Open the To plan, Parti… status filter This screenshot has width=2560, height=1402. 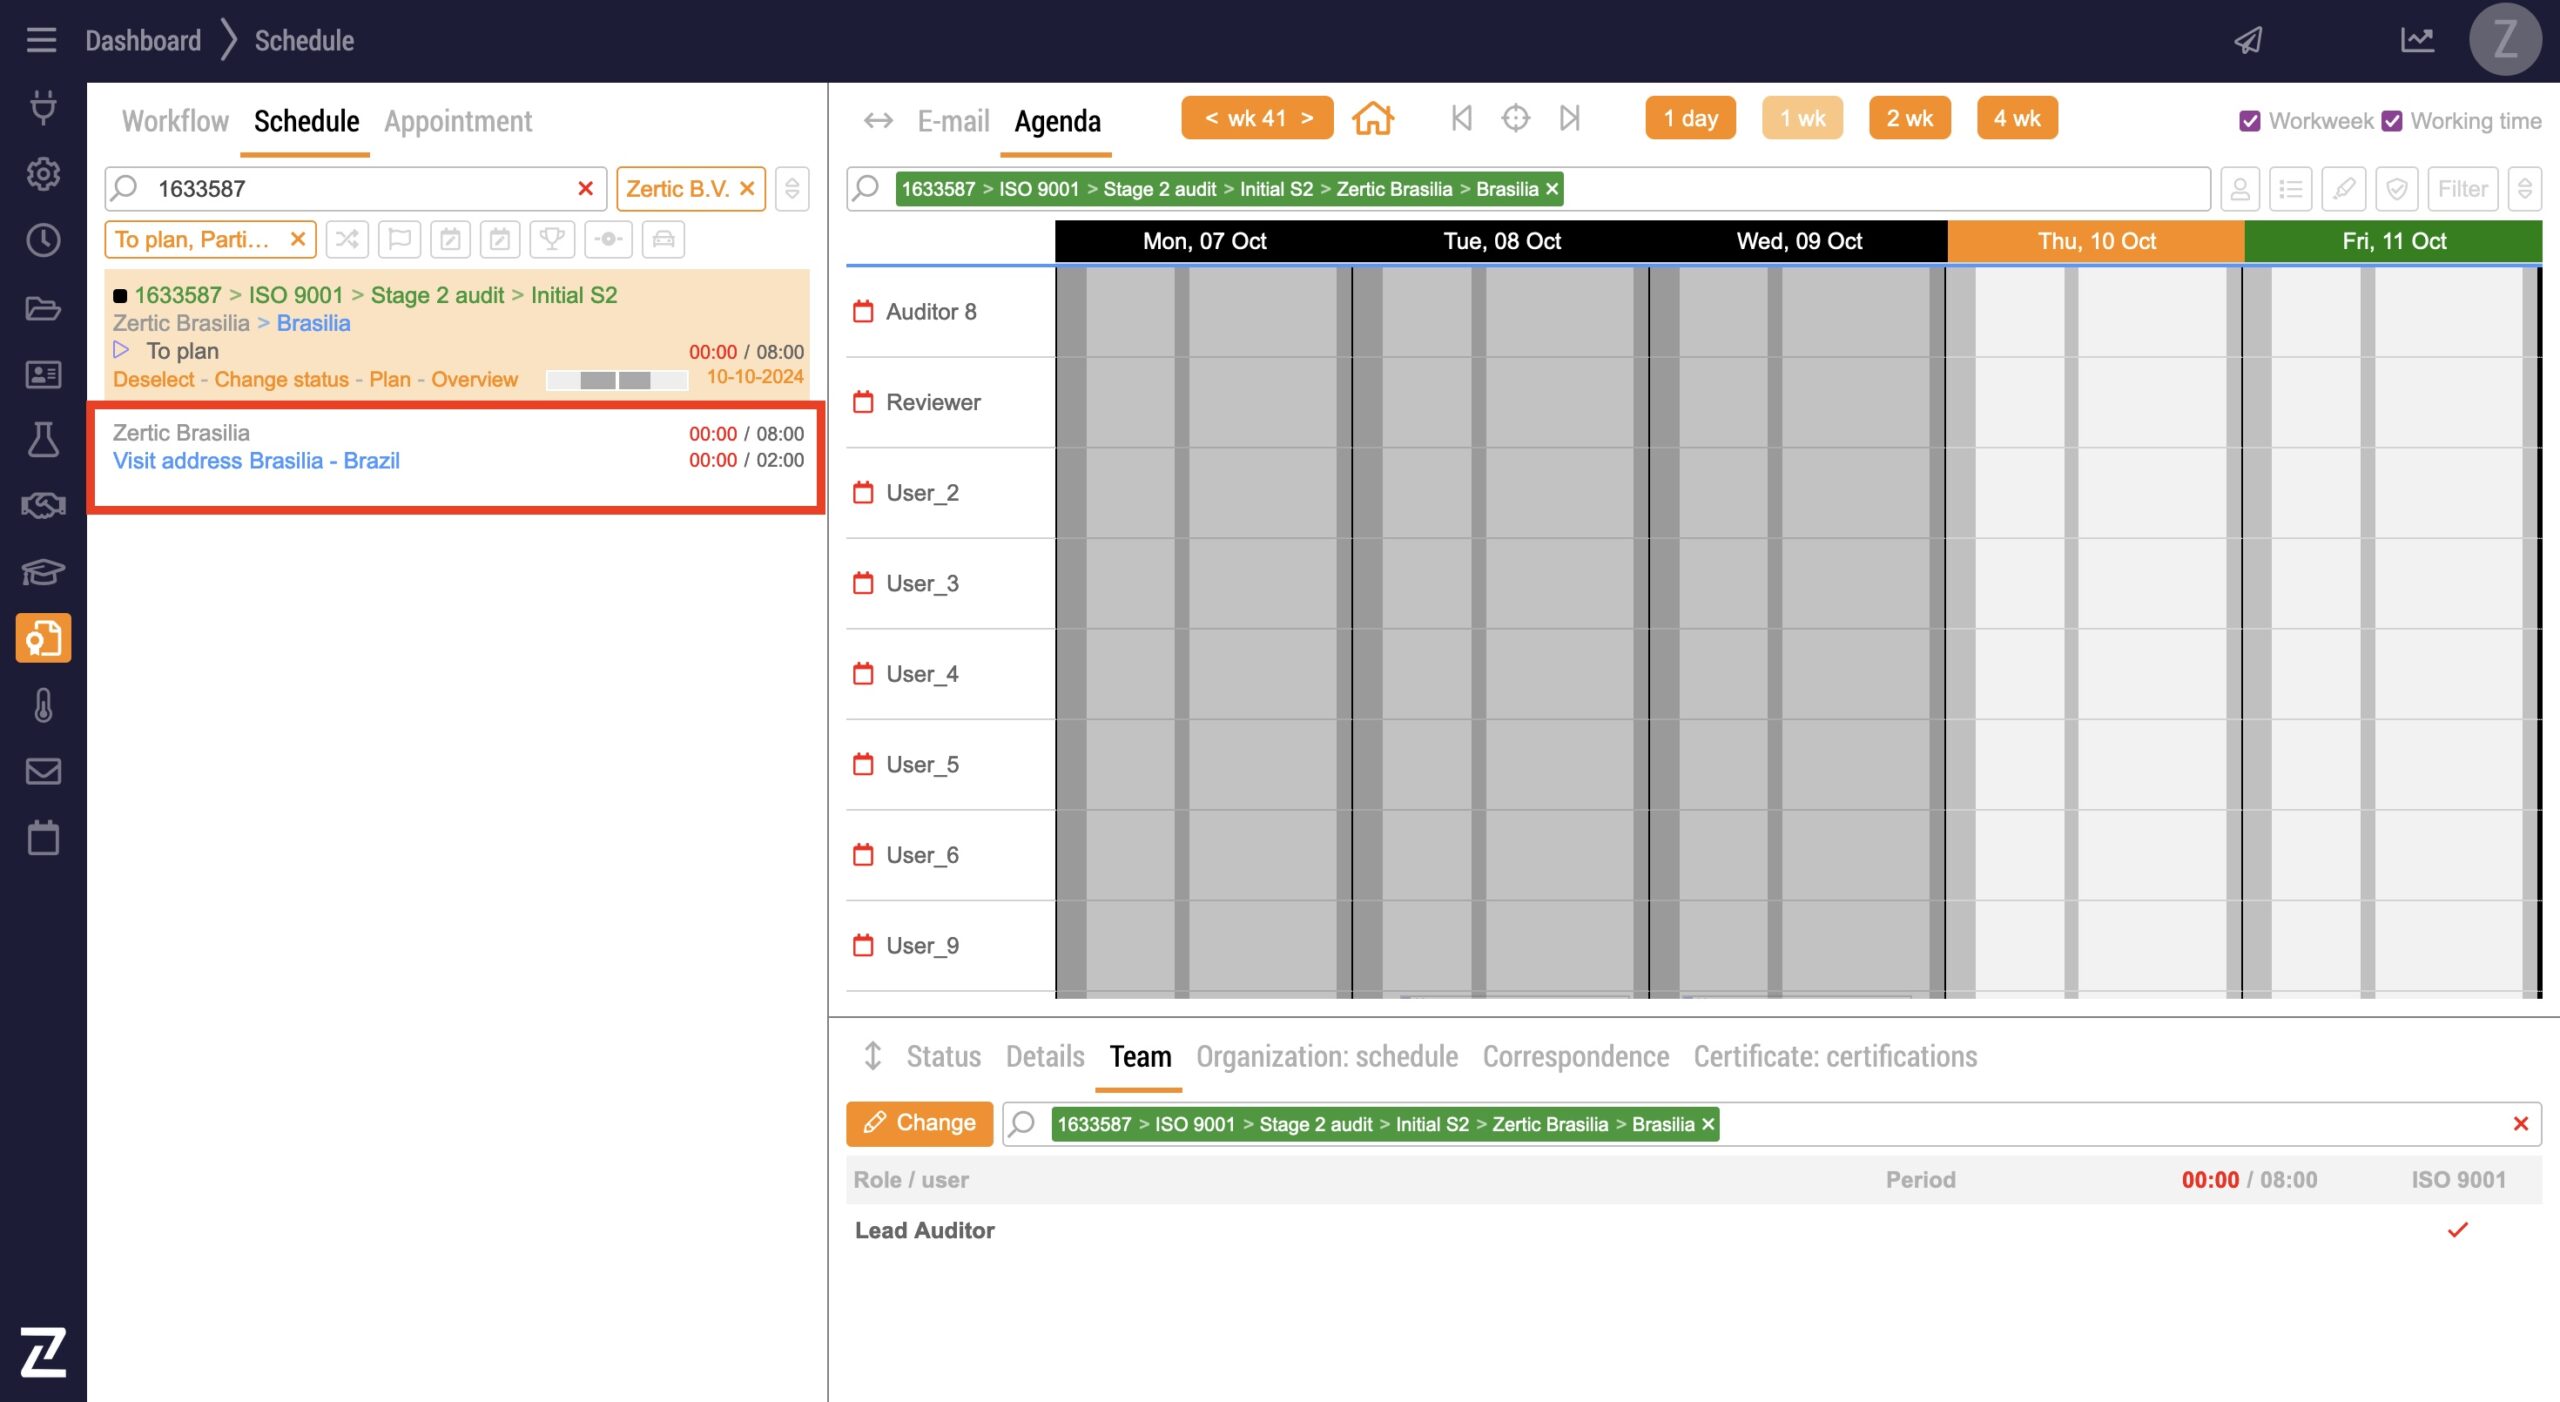pos(192,240)
